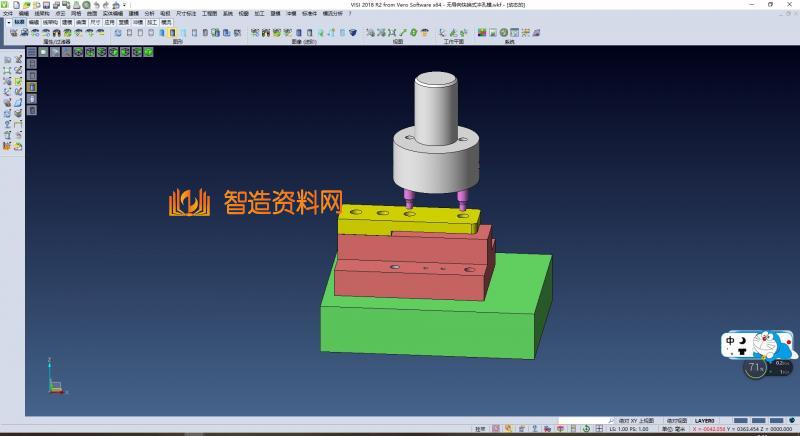The width and height of the screenshot is (800, 436).
Task: Open the 标准件 menu
Action: pyautogui.click(x=309, y=13)
